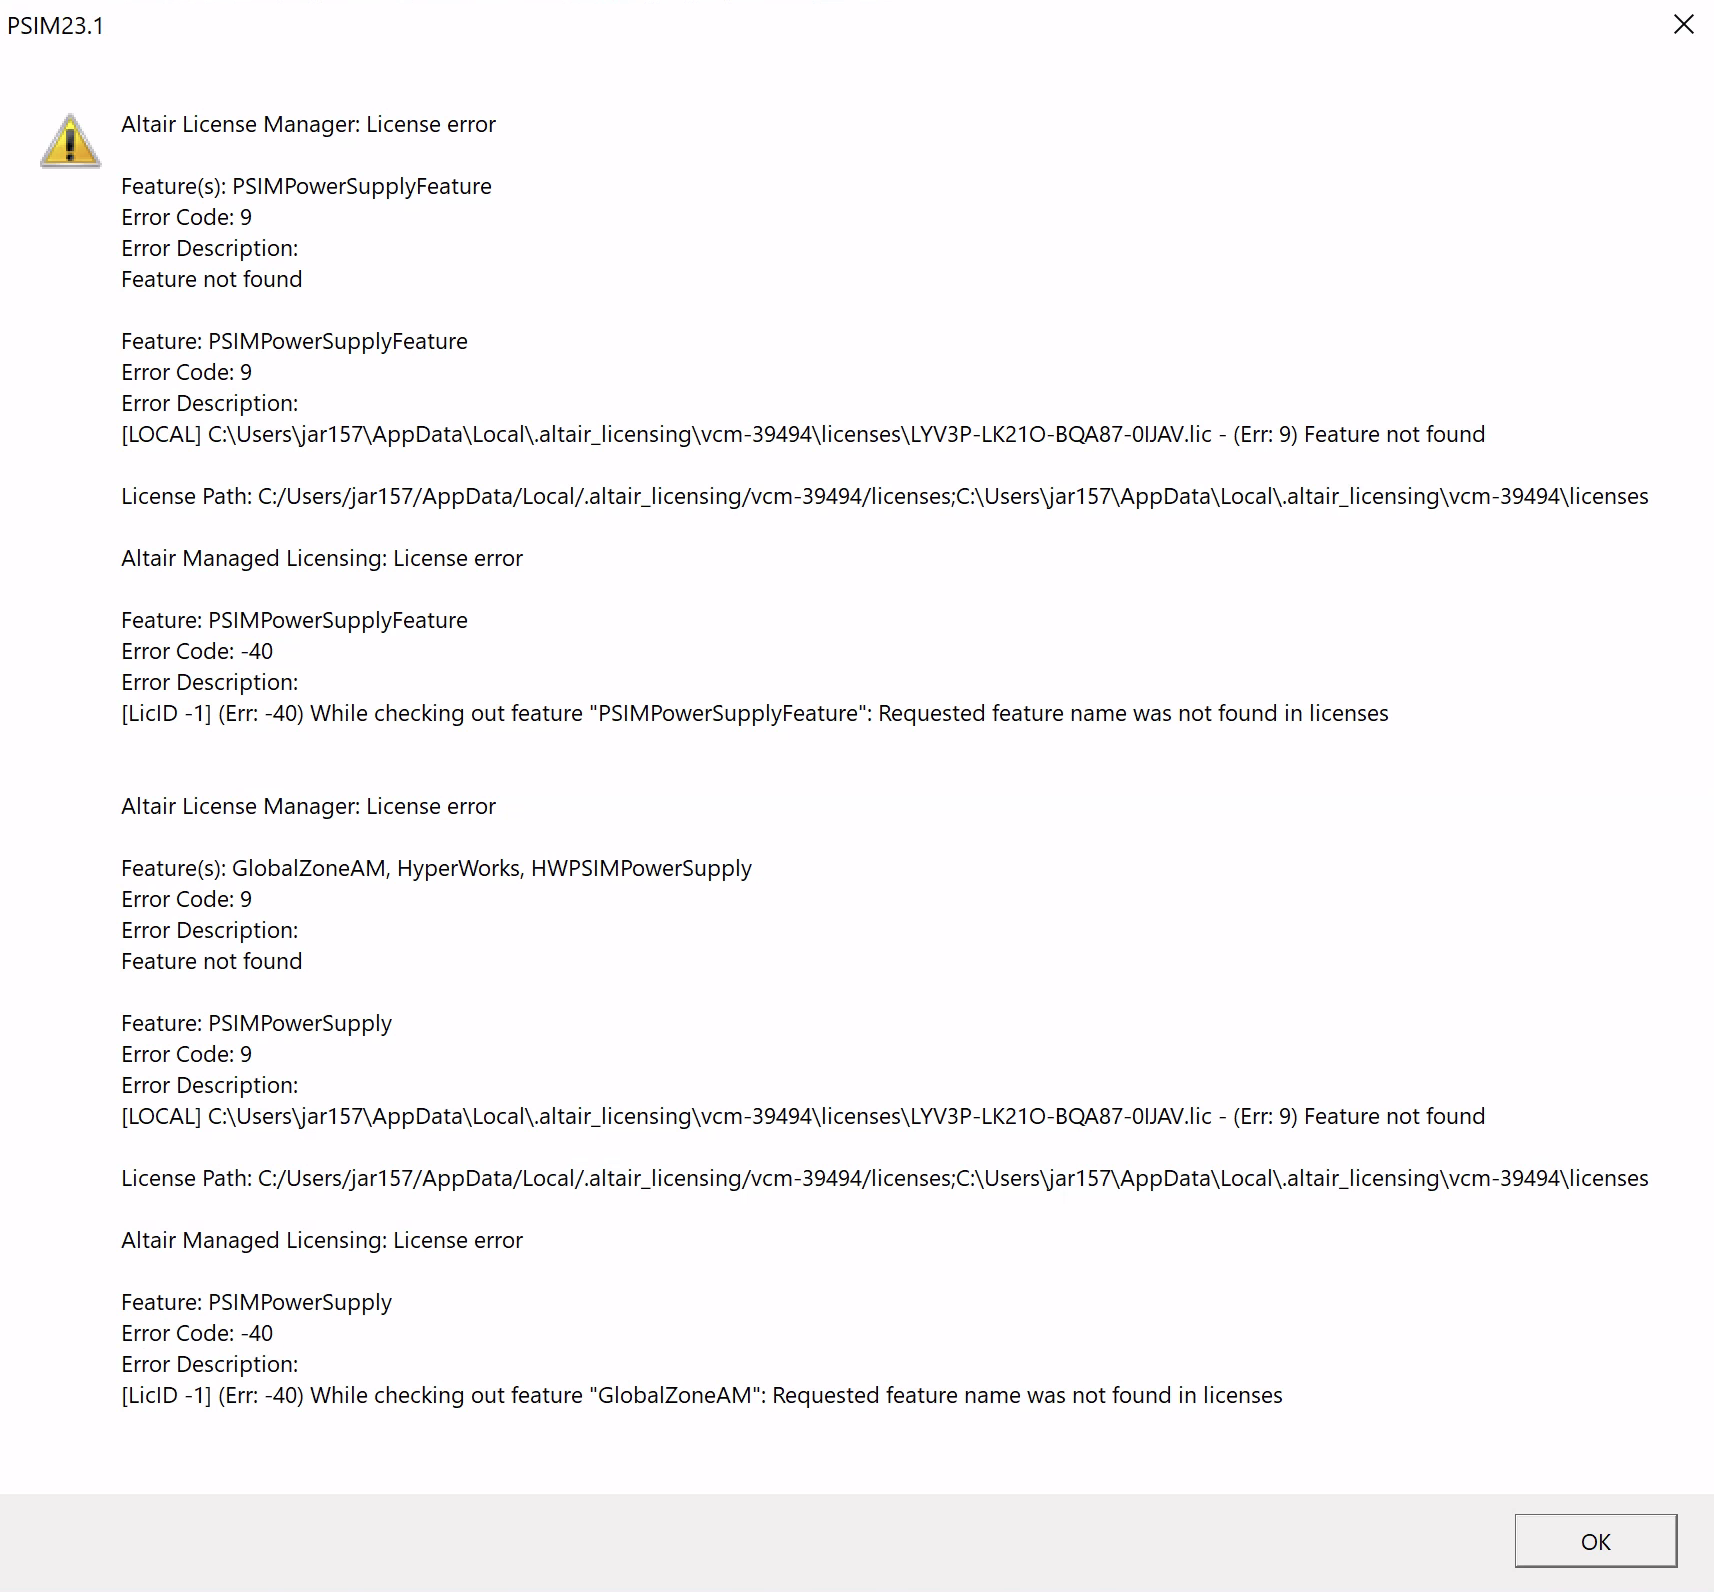Click the LicID -40 checkout error message
The image size is (1714, 1592).
tap(754, 713)
